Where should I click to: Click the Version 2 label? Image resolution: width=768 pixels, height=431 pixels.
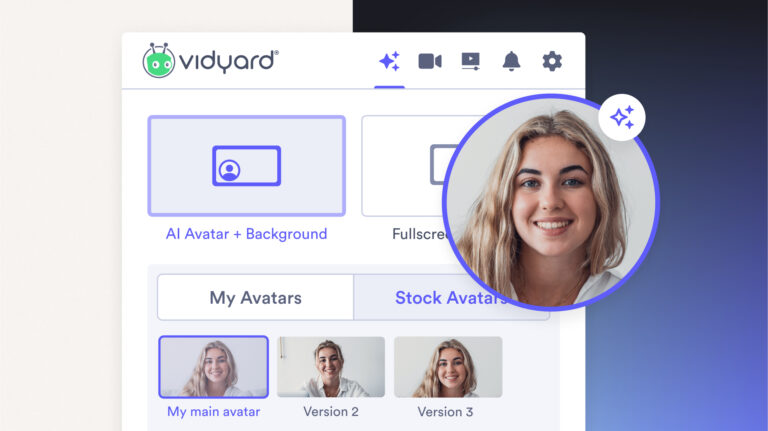(331, 412)
